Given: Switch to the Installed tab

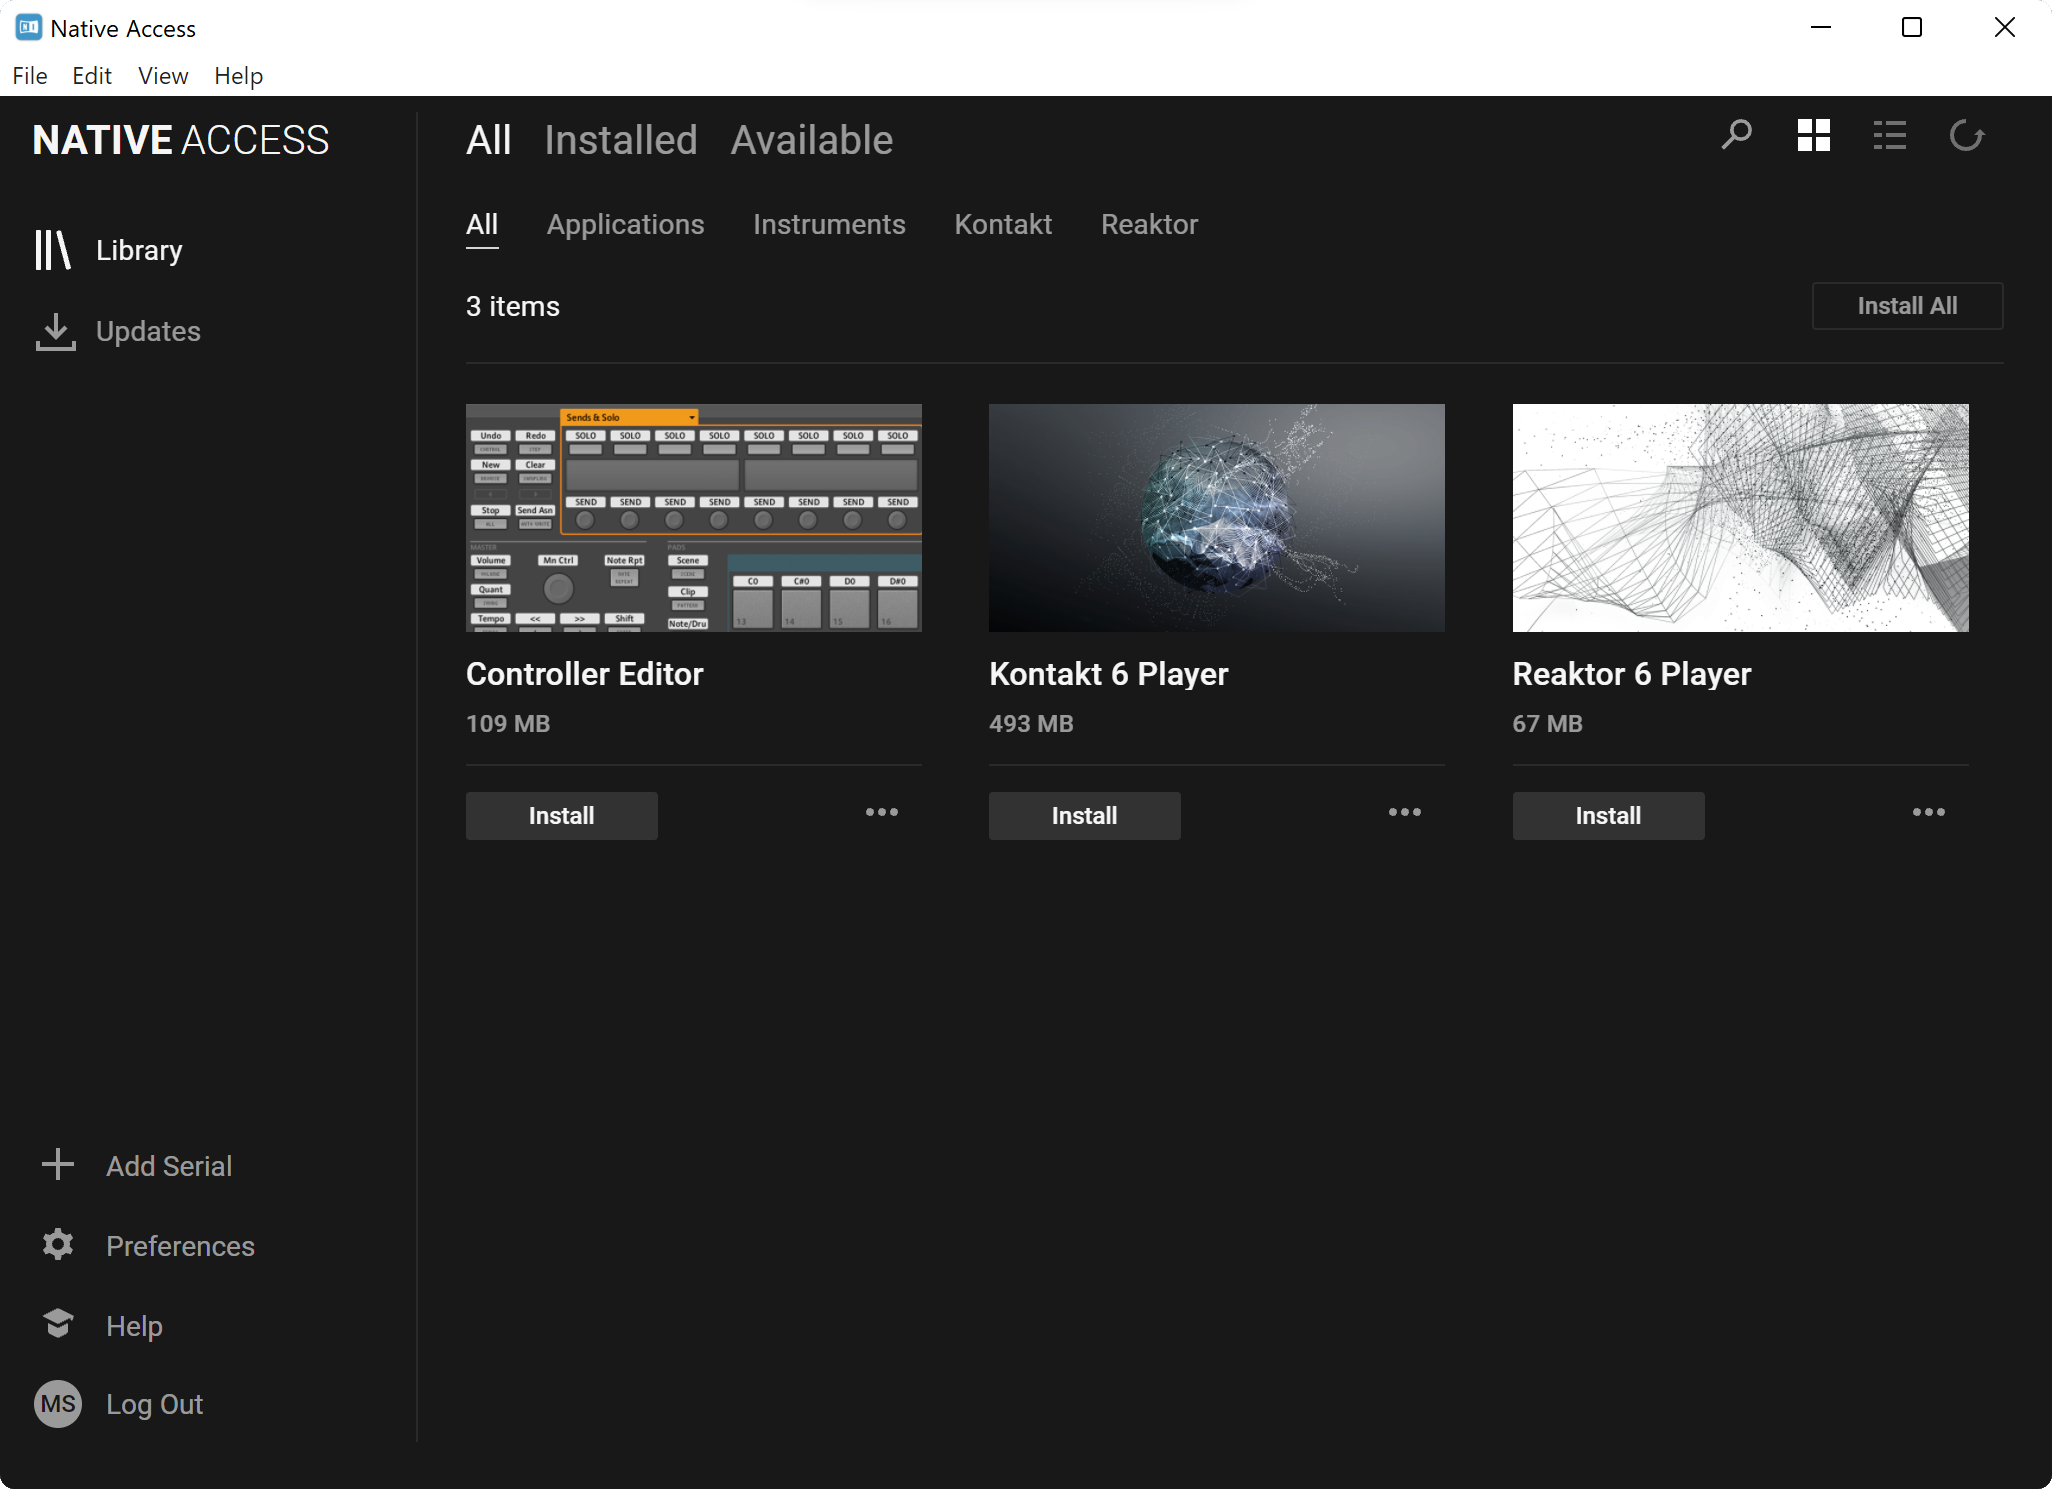Looking at the screenshot, I should coord(620,140).
